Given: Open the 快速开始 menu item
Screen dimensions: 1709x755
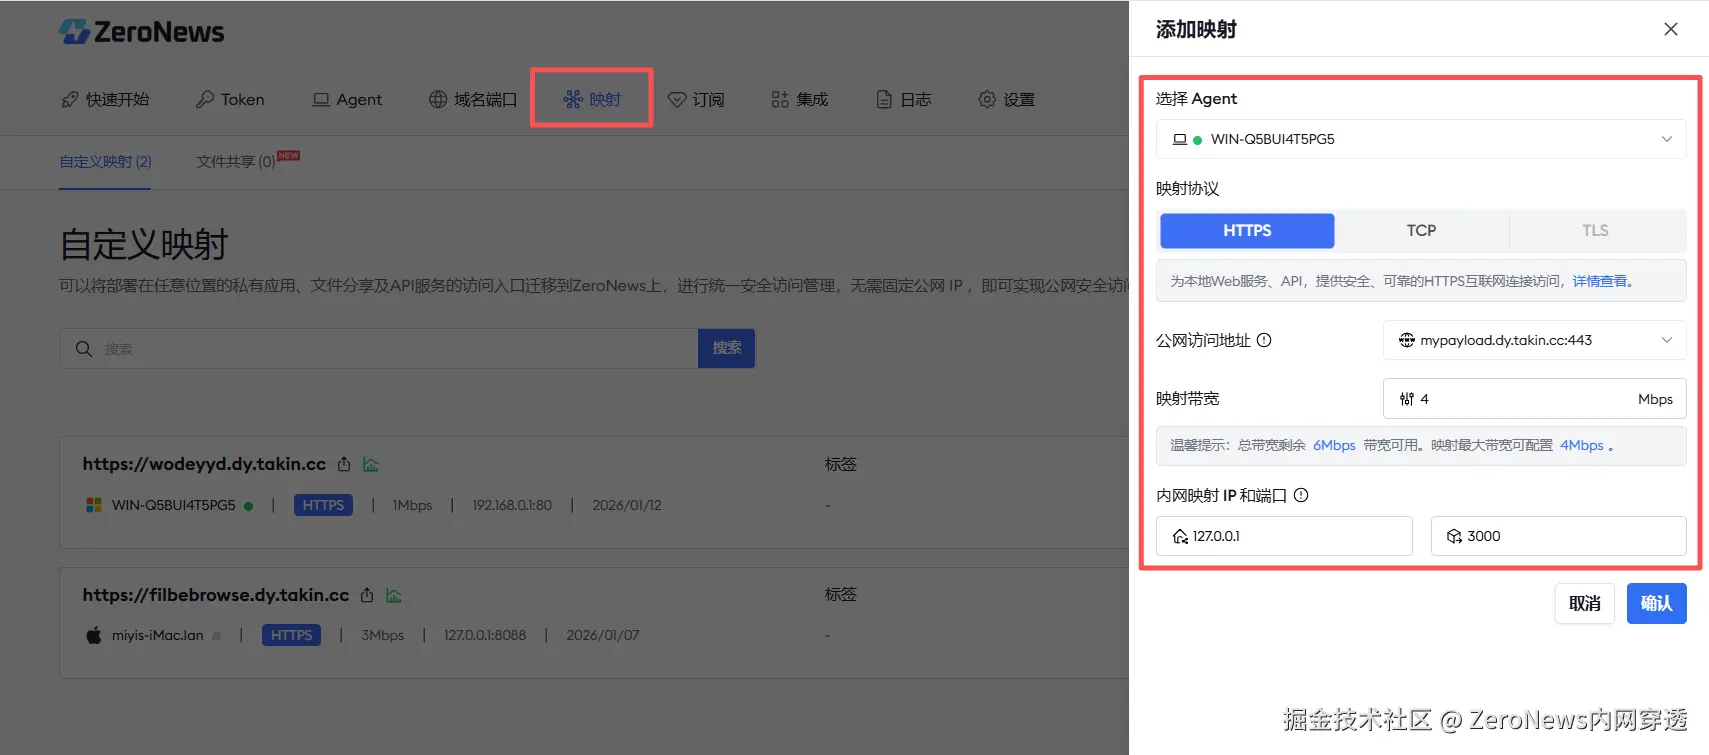Looking at the screenshot, I should [x=105, y=99].
